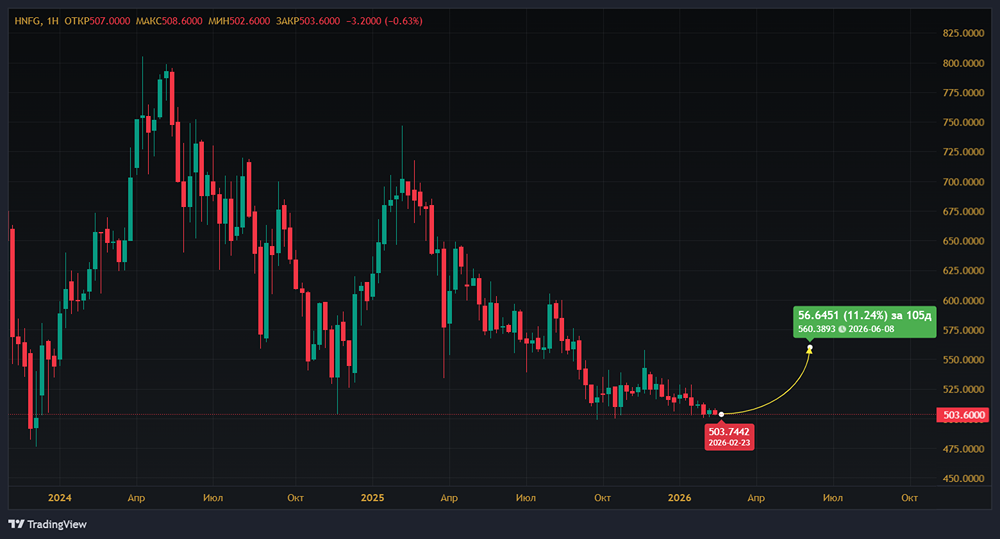Click the Апр label right of 2026

(756, 498)
